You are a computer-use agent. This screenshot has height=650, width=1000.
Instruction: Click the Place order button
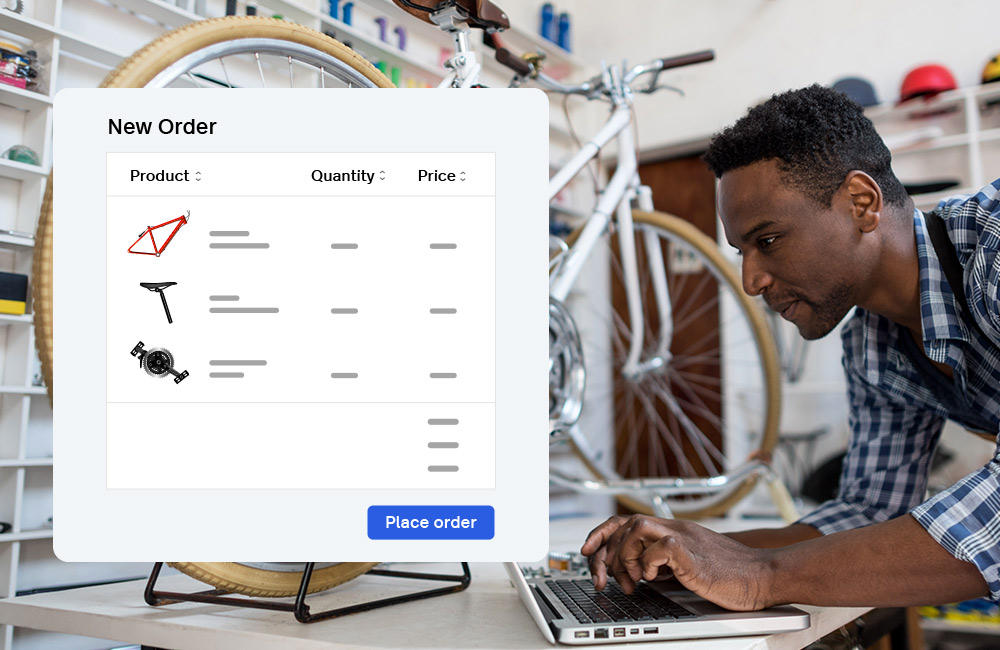[x=430, y=522]
